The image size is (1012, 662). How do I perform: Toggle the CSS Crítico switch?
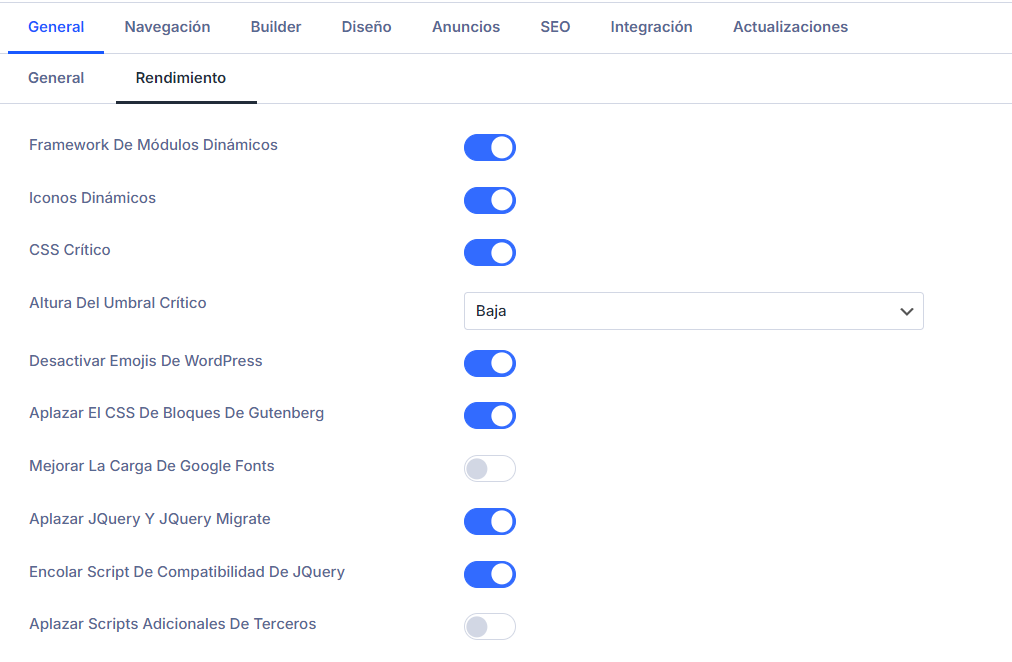tap(490, 252)
